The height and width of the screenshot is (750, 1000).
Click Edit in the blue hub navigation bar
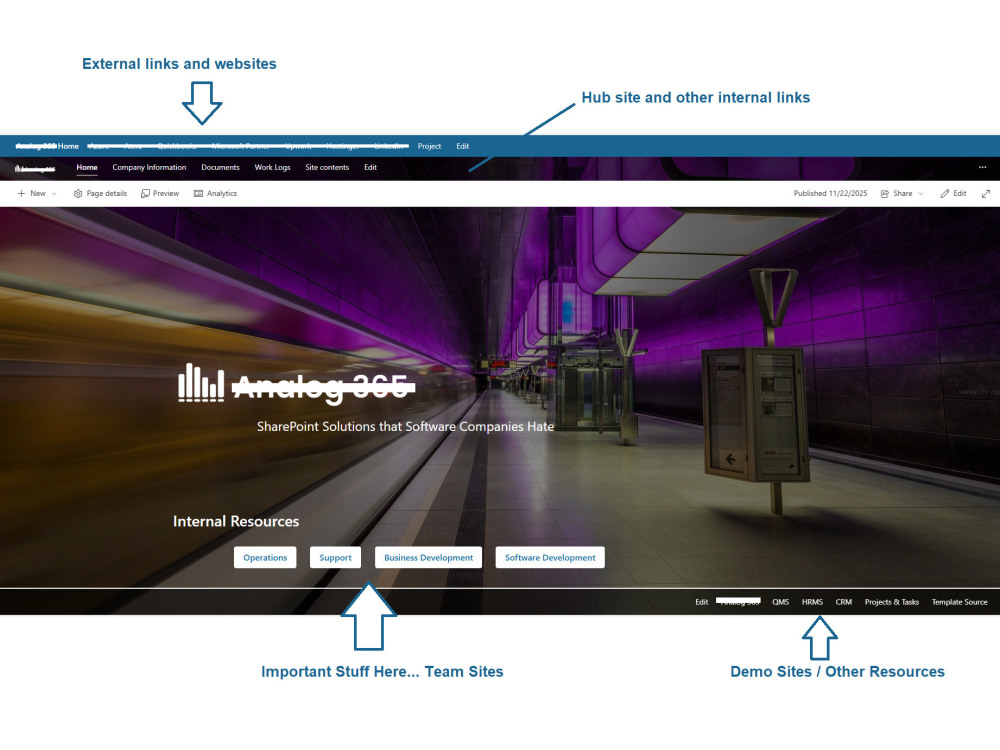point(462,146)
